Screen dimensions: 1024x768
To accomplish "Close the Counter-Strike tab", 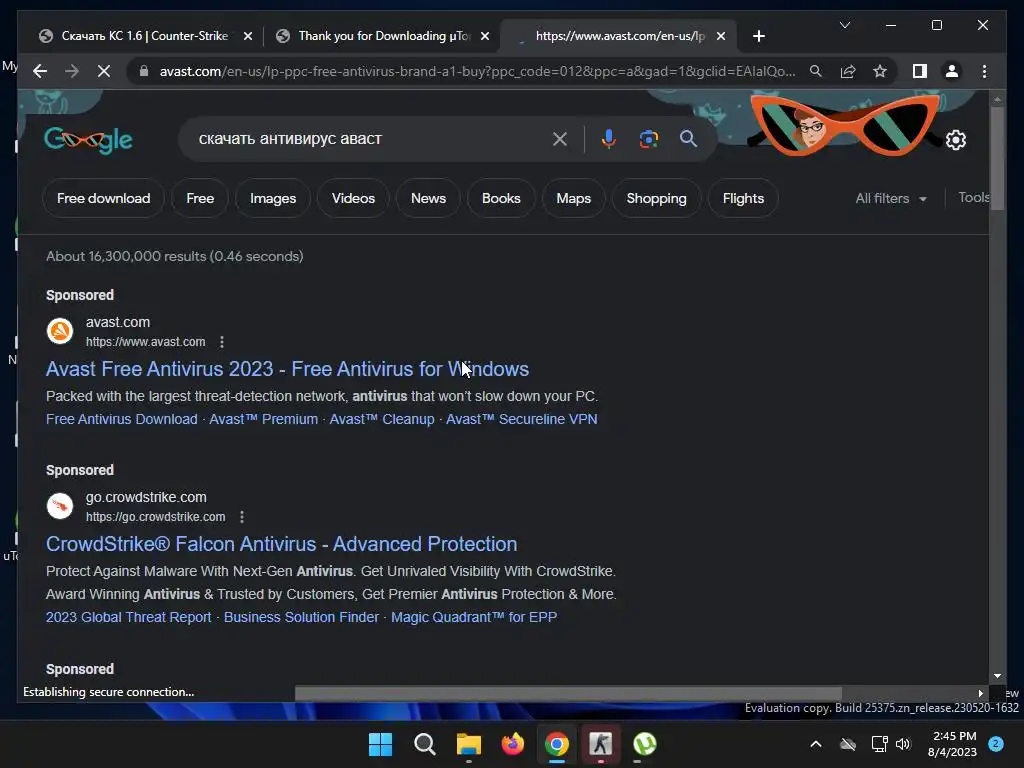I will (x=248, y=37).
